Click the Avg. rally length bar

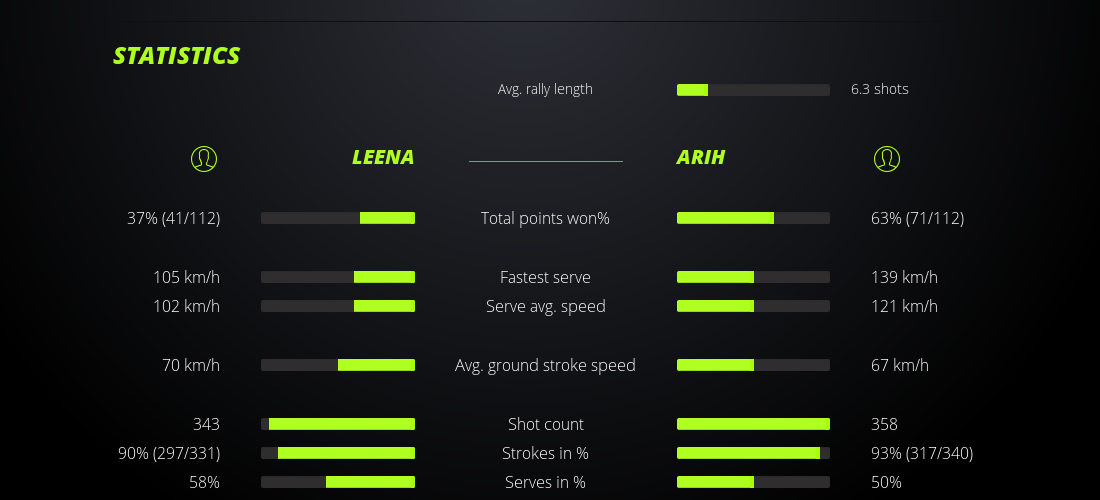(753, 90)
